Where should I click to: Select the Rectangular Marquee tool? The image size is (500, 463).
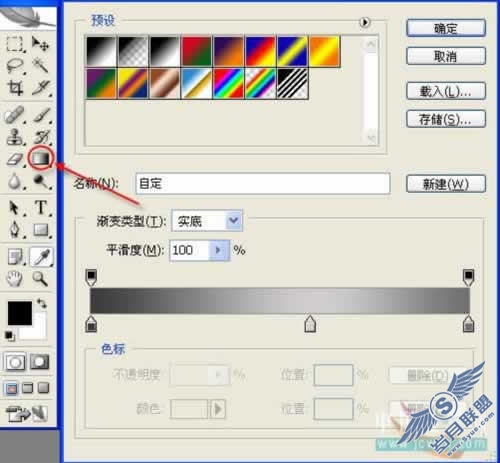pyautogui.click(x=15, y=44)
